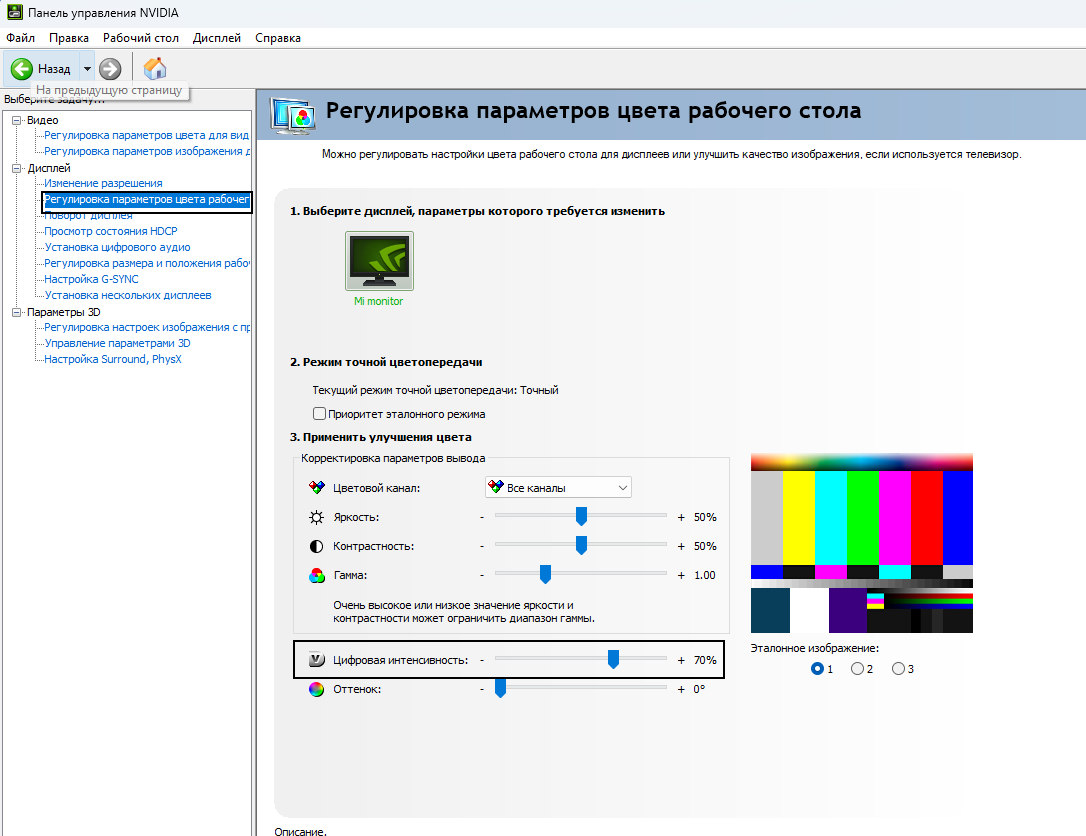
Task: Open the Back button history dropdown arrow
Action: [x=87, y=69]
